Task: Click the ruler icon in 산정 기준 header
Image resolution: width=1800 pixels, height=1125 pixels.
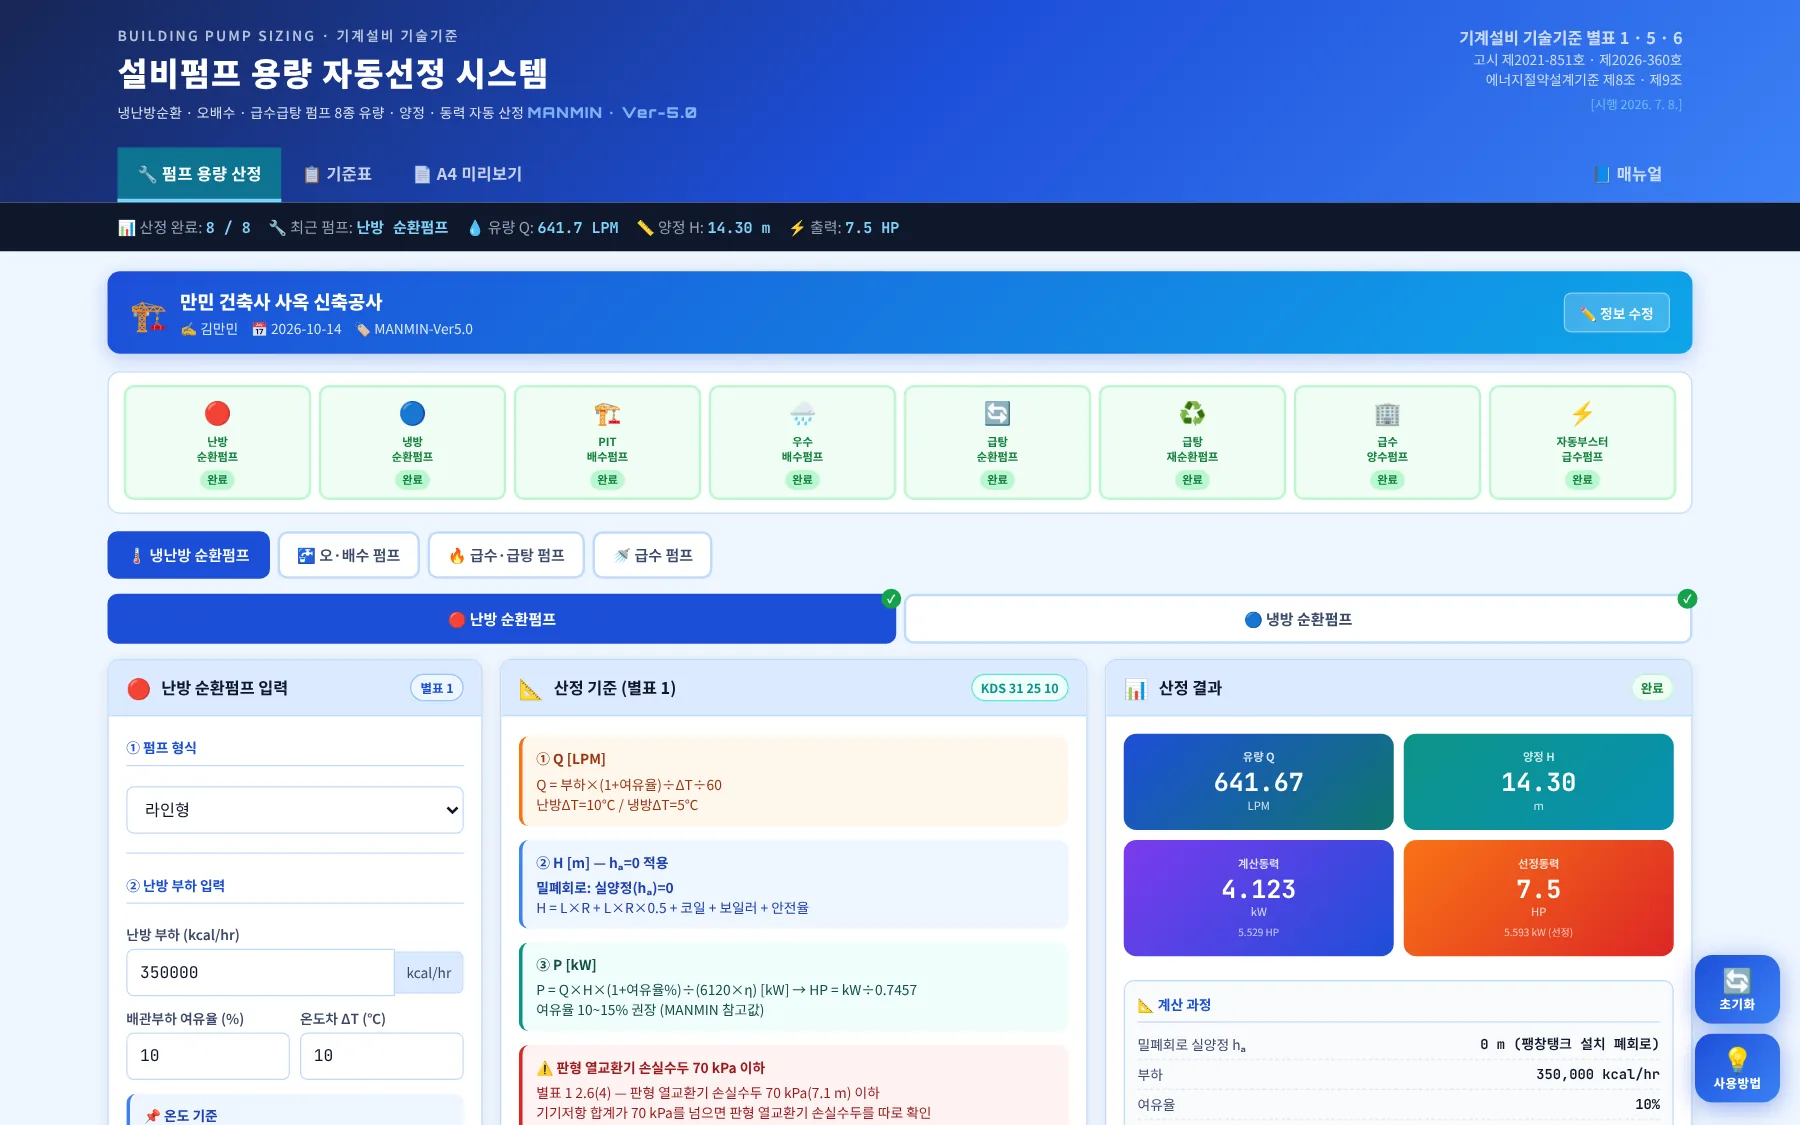Action: pos(530,689)
